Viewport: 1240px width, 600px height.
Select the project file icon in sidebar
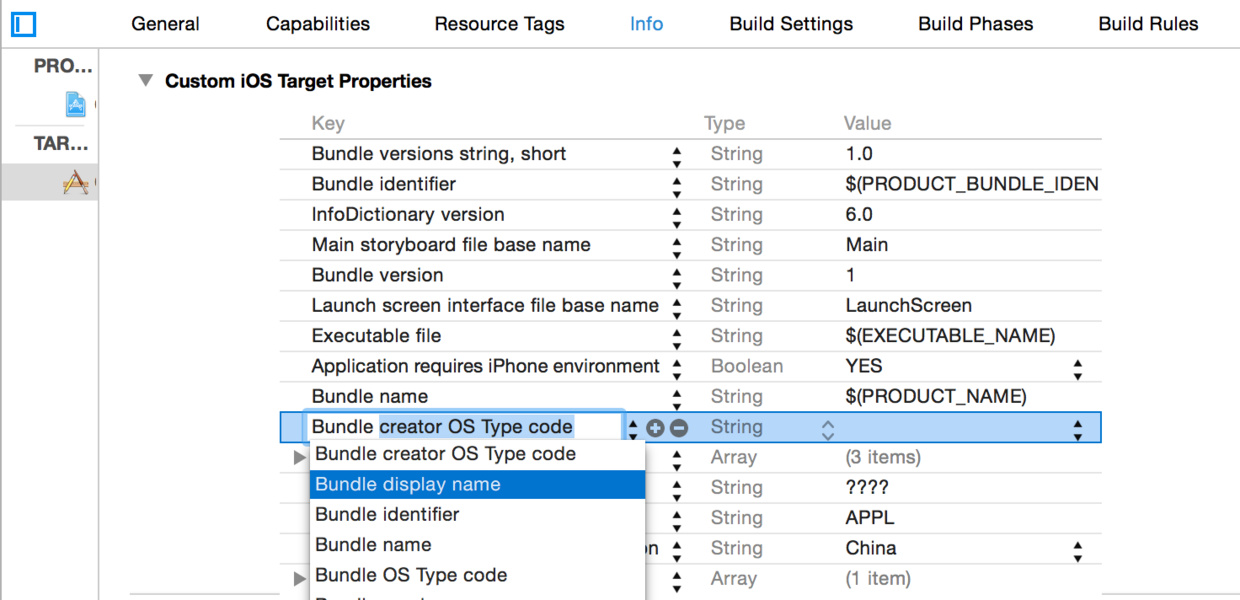pos(76,103)
